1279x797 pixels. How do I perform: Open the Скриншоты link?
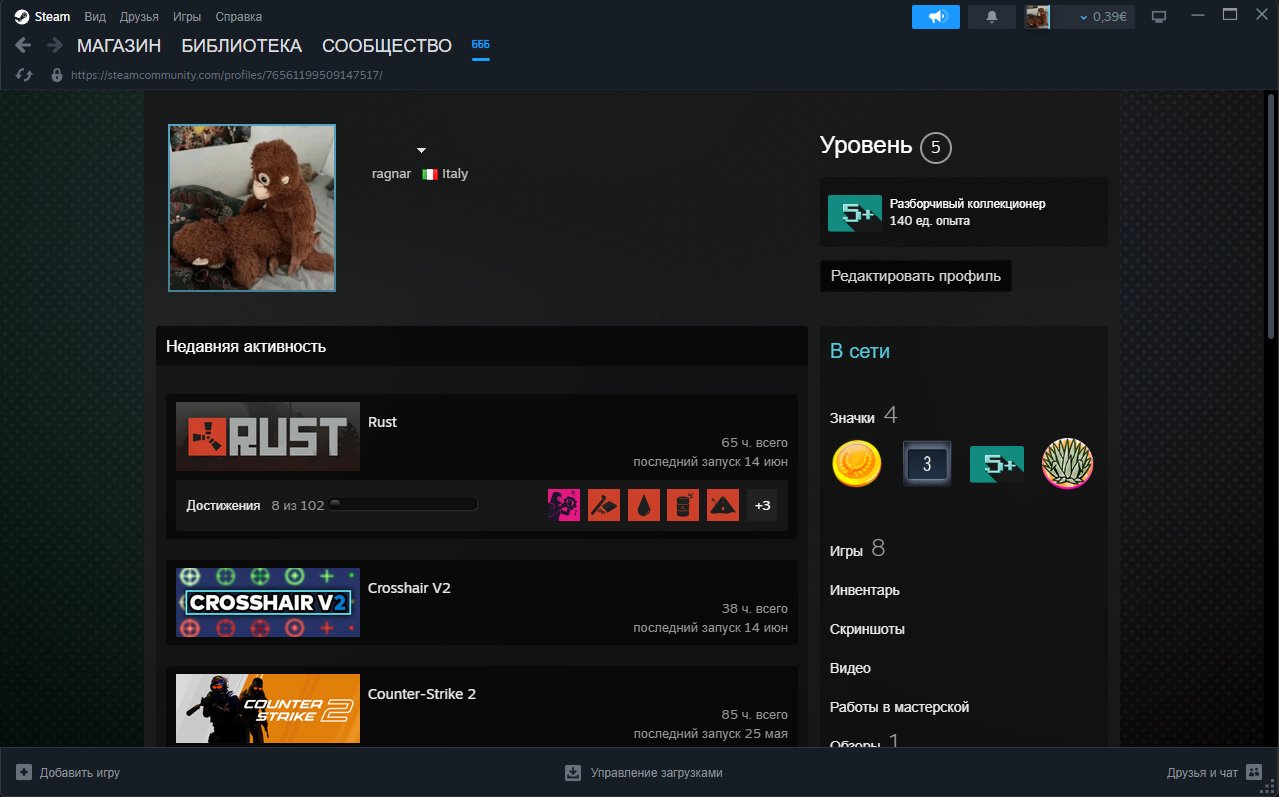pos(867,629)
